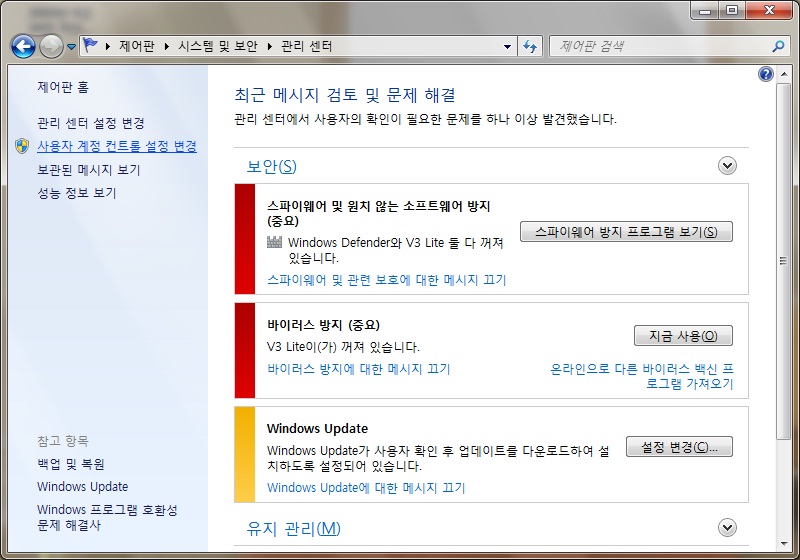This screenshot has width=800, height=560.
Task: Collapse the 보안(S) section chevron
Action: click(x=727, y=166)
